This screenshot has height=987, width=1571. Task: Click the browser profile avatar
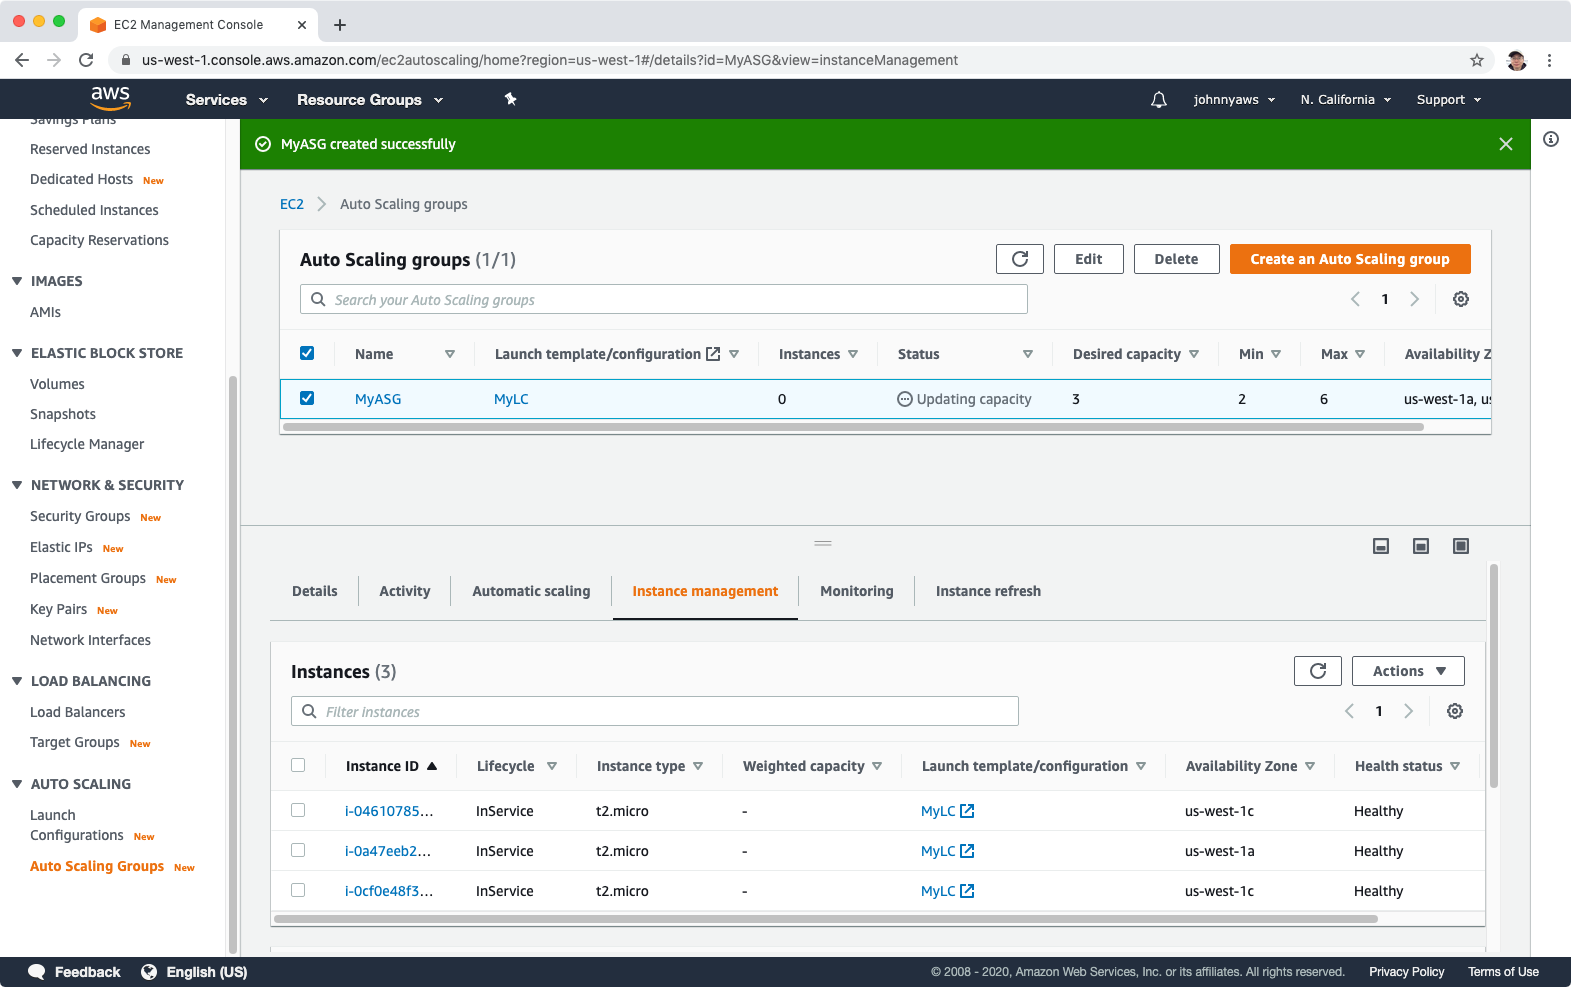(1517, 60)
